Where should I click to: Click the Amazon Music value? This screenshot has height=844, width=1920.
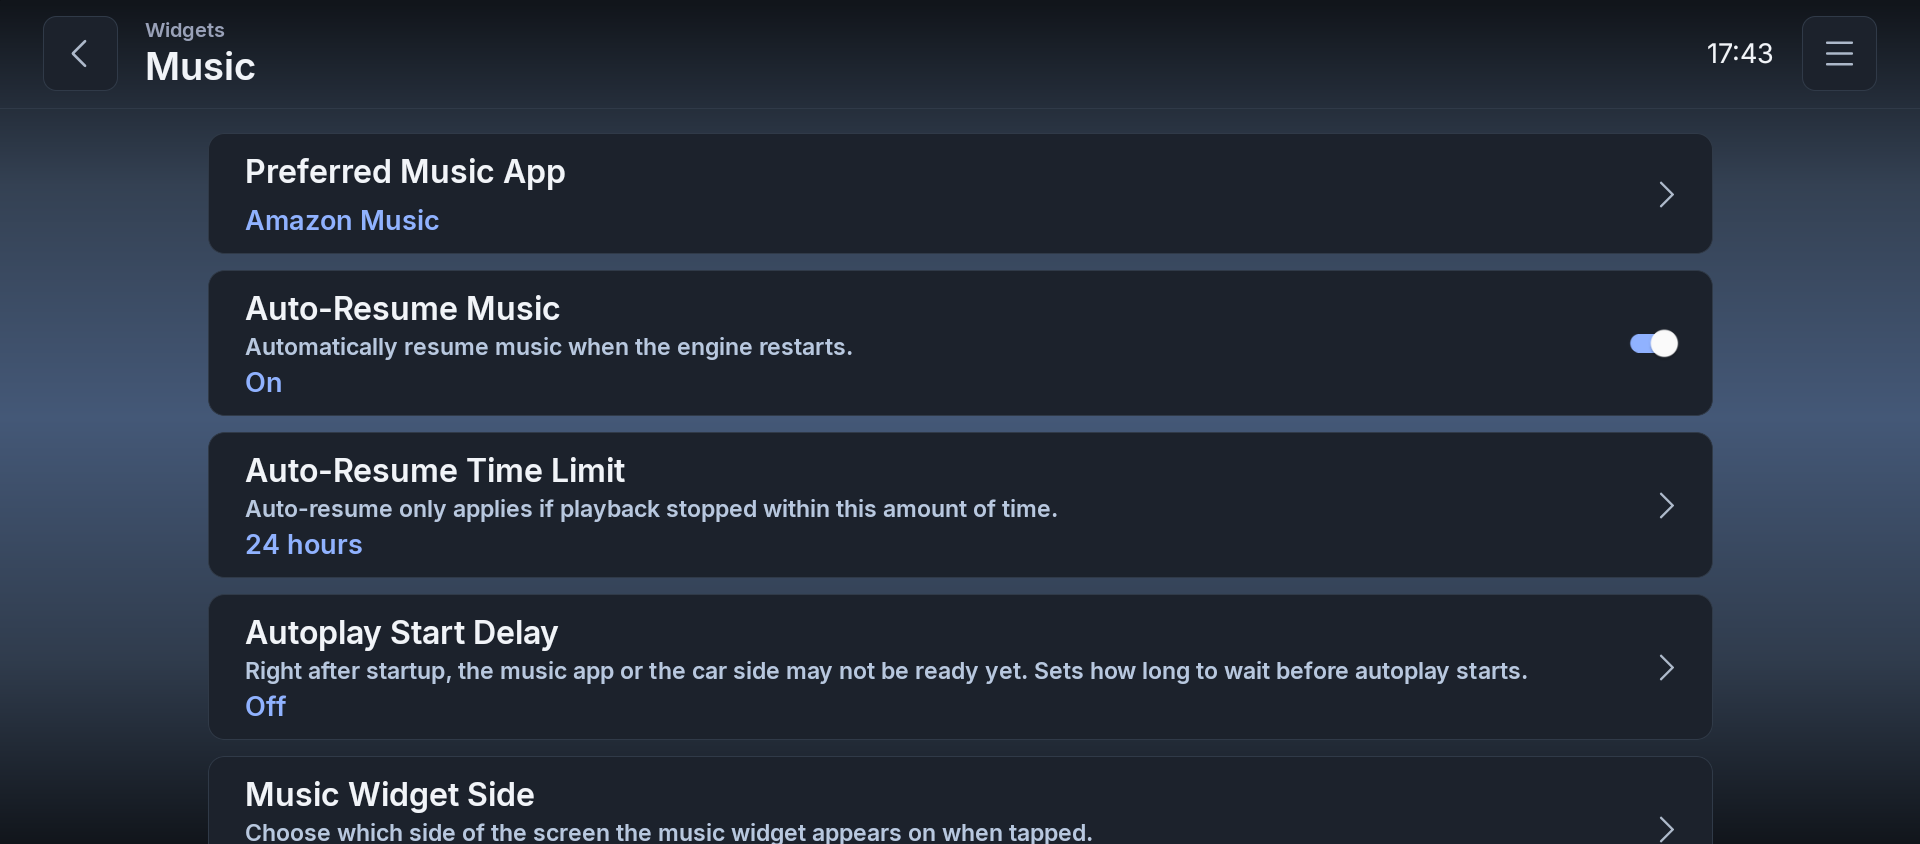point(342,220)
